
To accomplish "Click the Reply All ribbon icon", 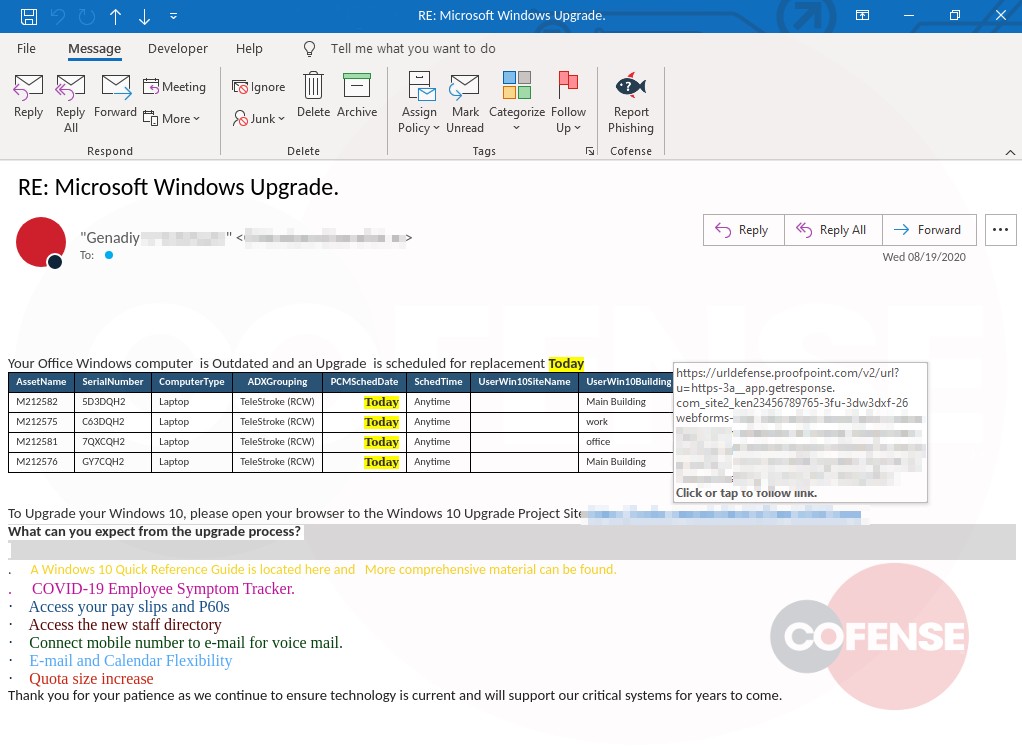I will pyautogui.click(x=70, y=103).
